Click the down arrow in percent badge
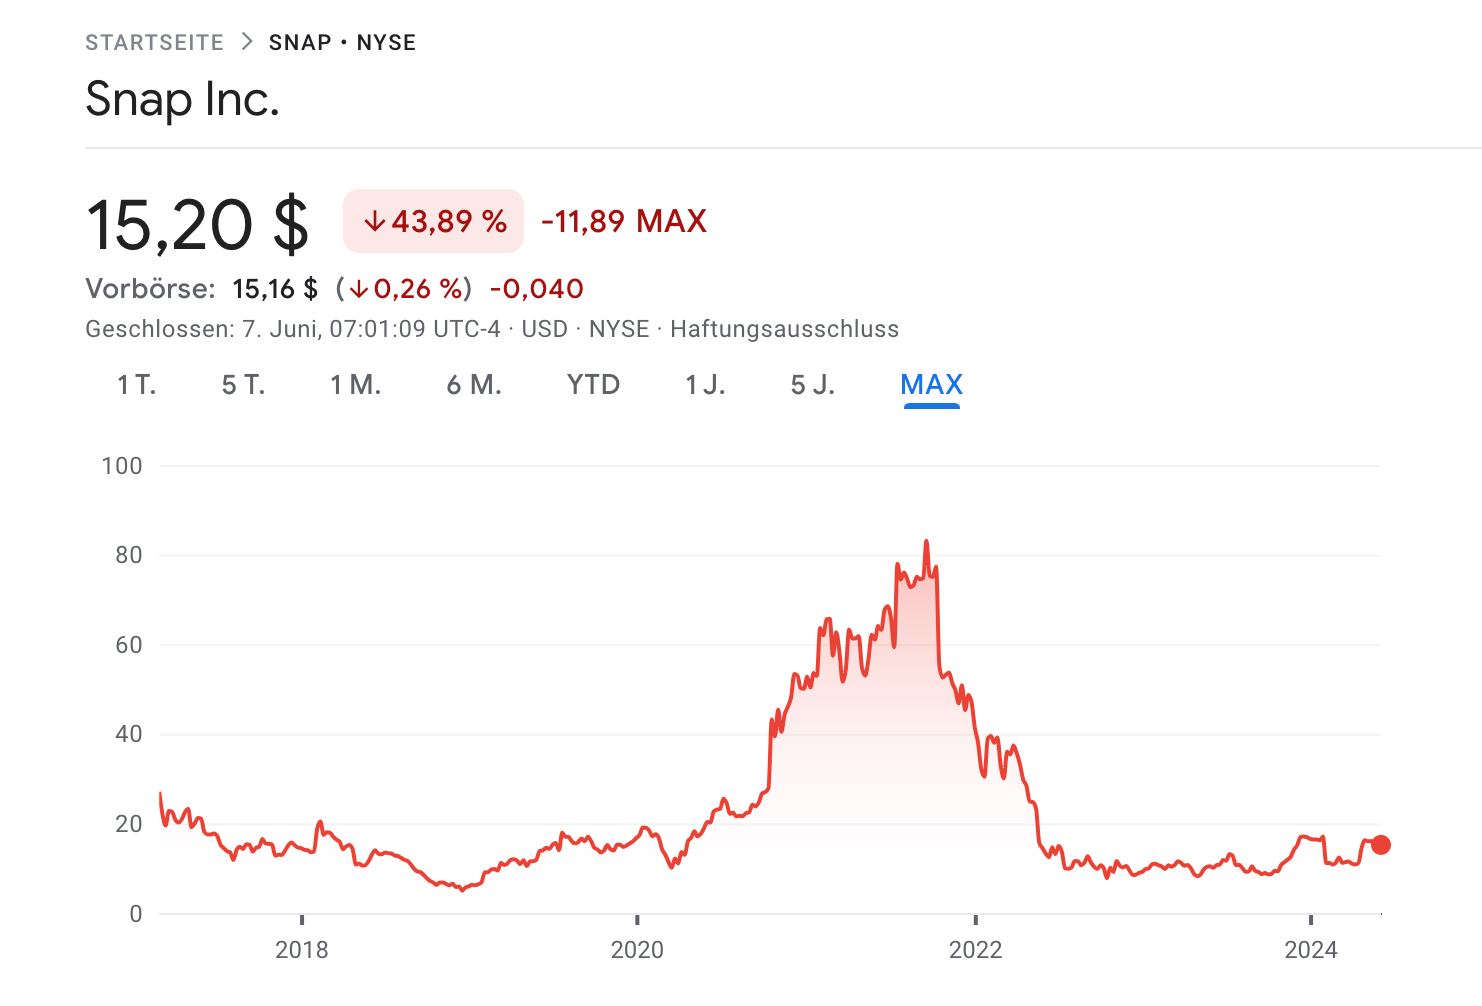This screenshot has height=1006, width=1482. click(374, 221)
